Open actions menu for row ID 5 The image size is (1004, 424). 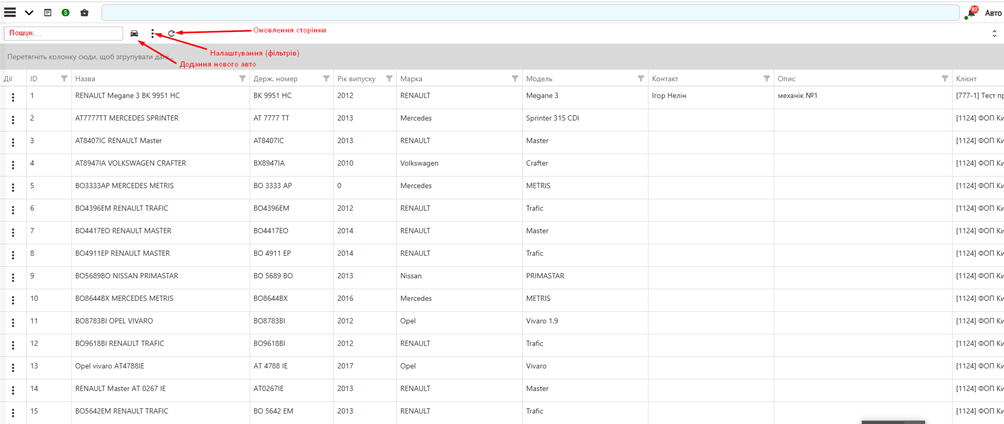[x=13, y=187]
